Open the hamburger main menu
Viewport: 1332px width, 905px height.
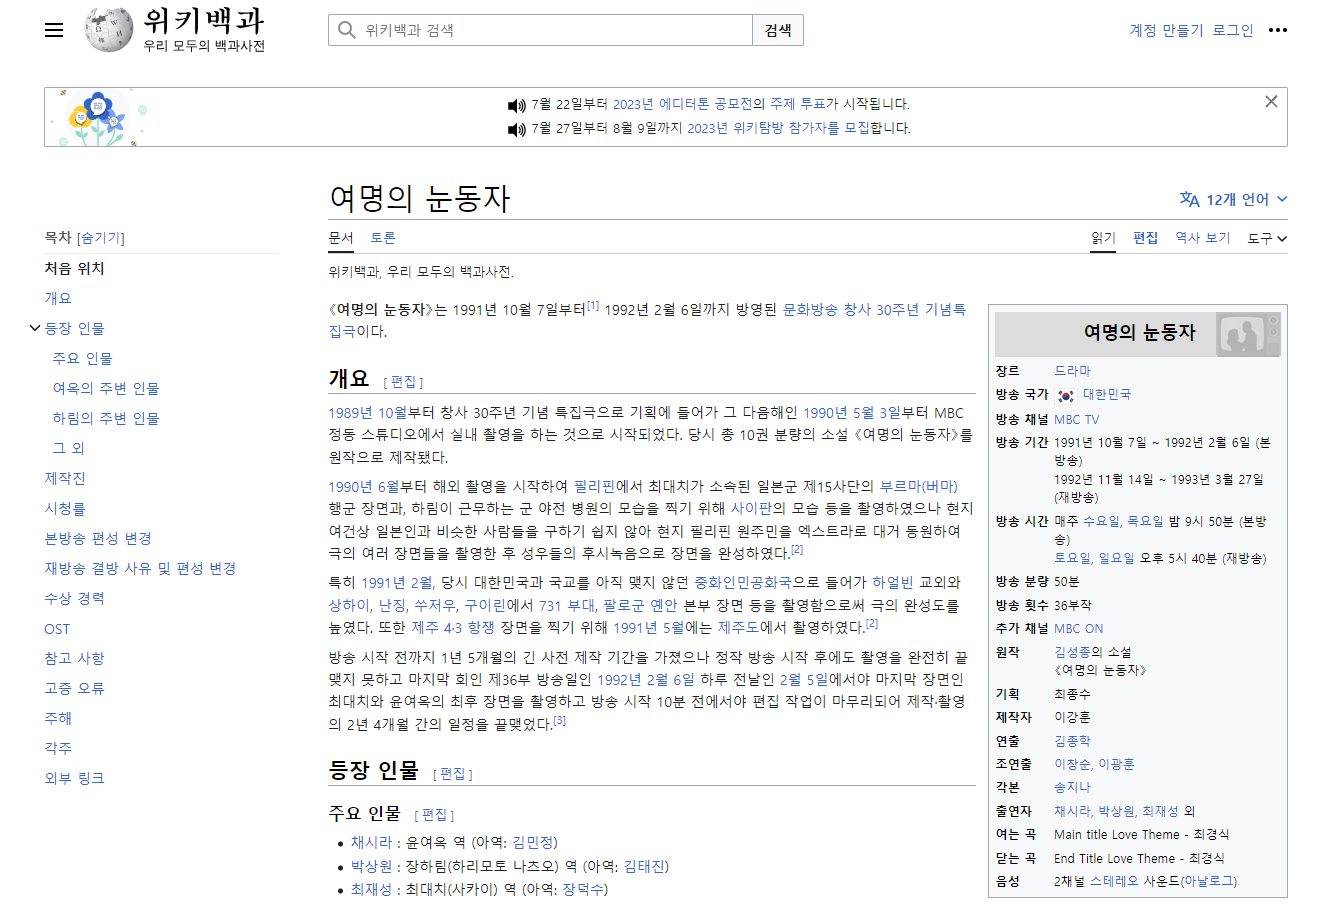pos(54,30)
